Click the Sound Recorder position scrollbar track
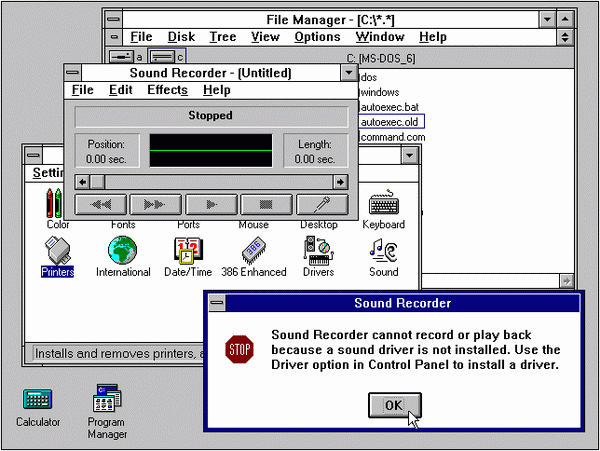This screenshot has height=451, width=600. tap(210, 181)
